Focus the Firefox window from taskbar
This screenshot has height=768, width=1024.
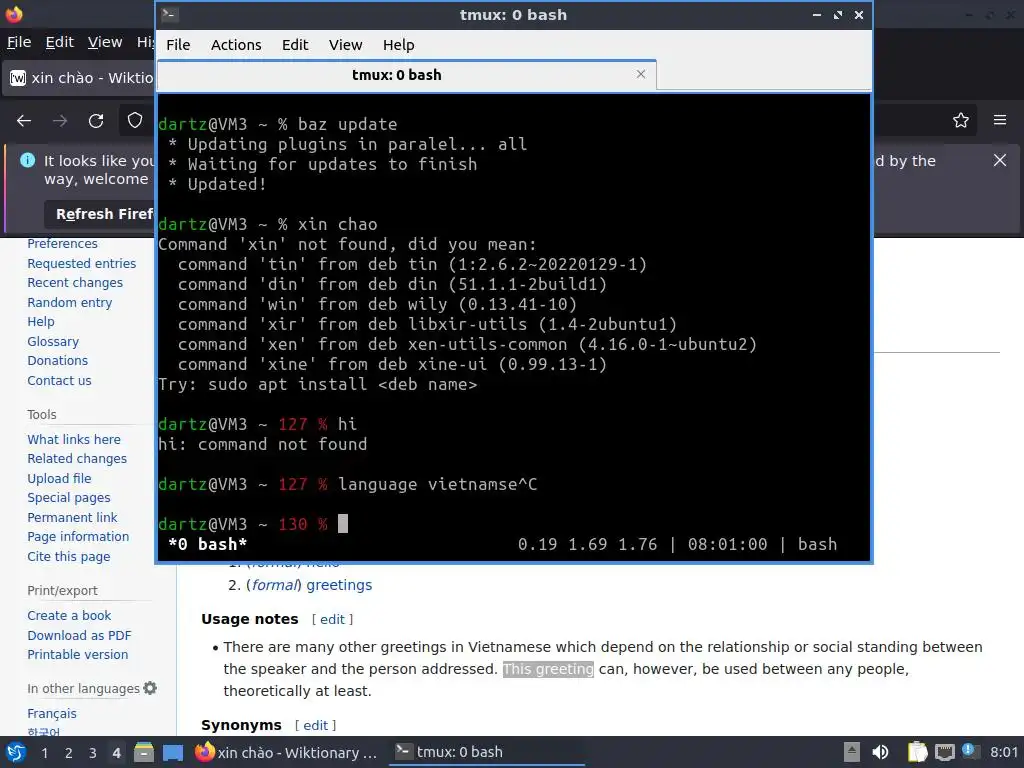(x=287, y=752)
